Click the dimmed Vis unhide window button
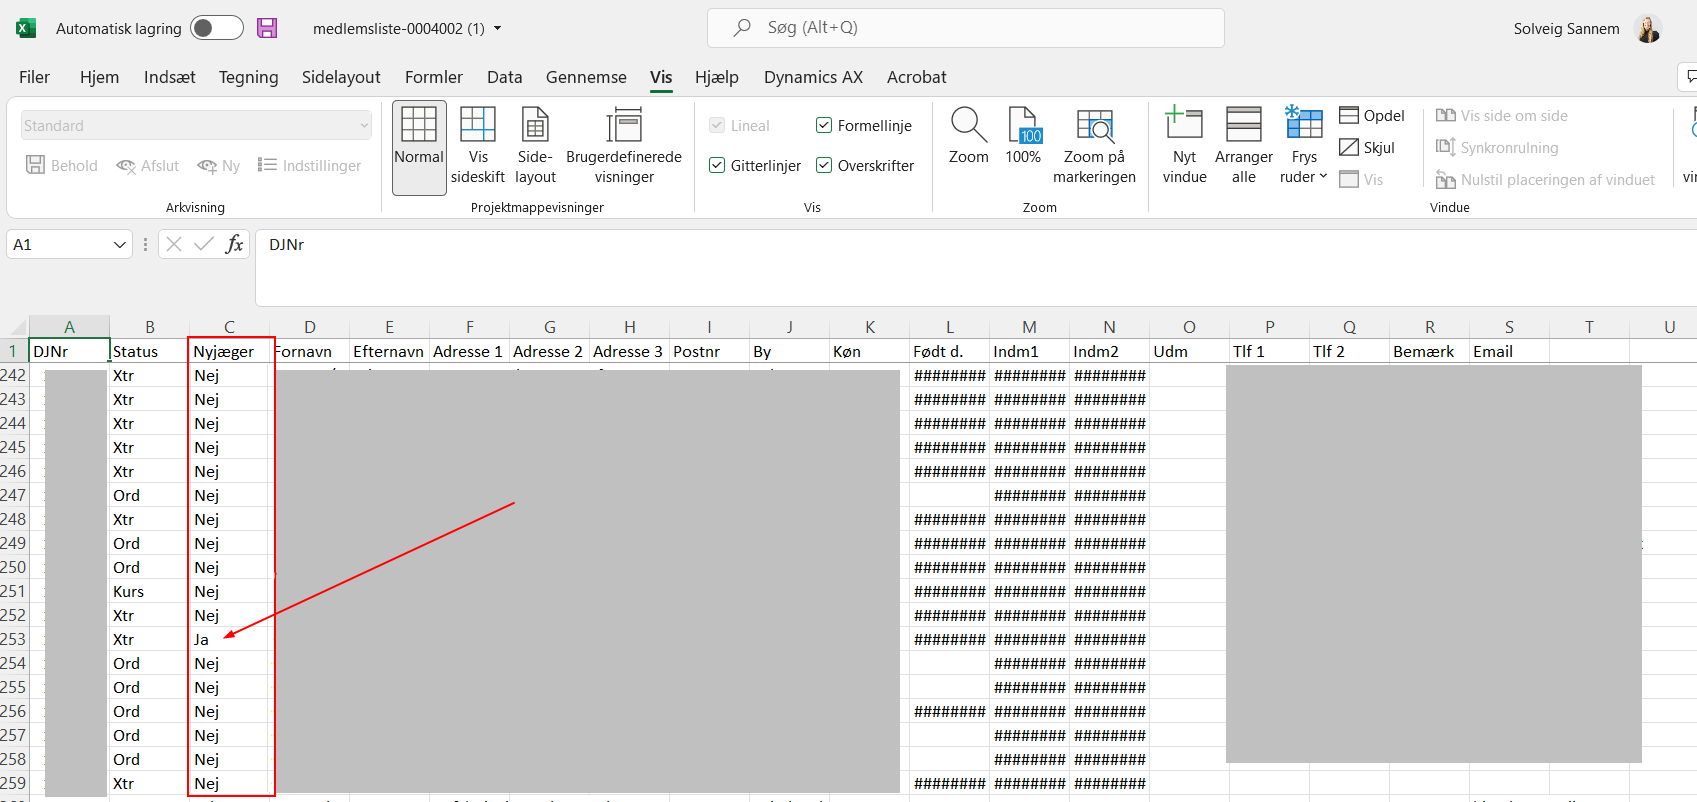The height and width of the screenshot is (802, 1697). coord(1361,180)
